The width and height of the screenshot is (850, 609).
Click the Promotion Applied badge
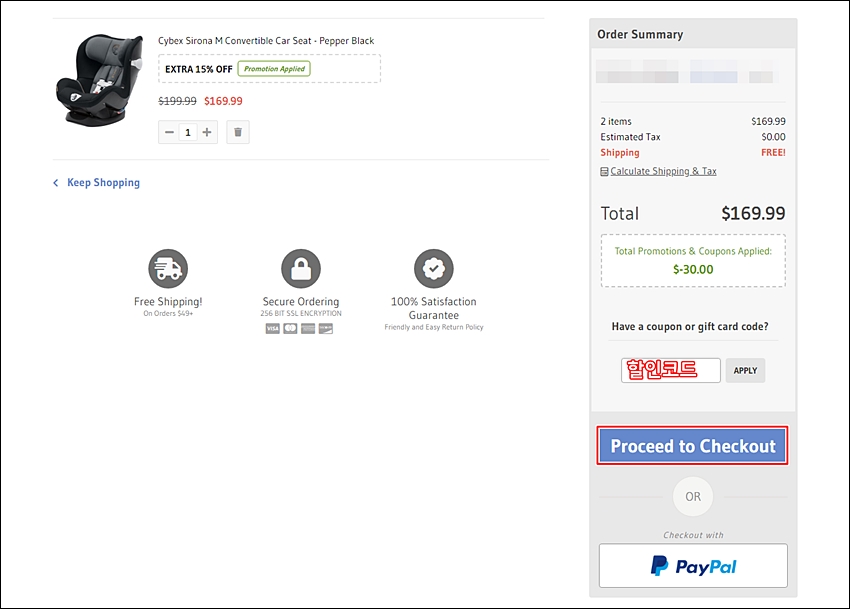click(x=274, y=69)
